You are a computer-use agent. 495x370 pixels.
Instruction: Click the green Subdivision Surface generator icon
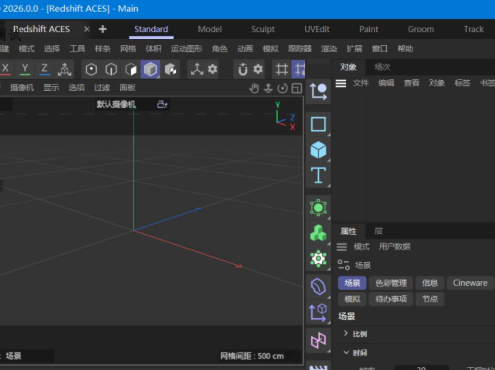[x=318, y=208]
